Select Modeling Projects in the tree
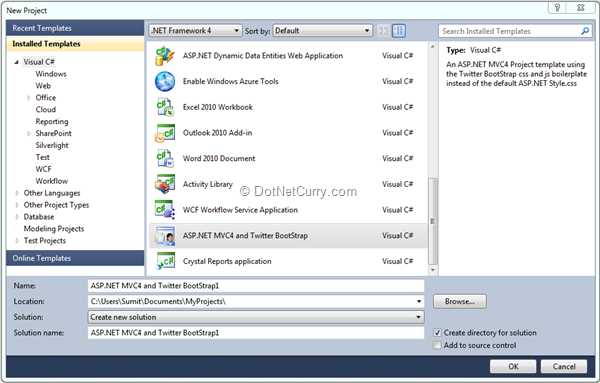 click(x=54, y=229)
